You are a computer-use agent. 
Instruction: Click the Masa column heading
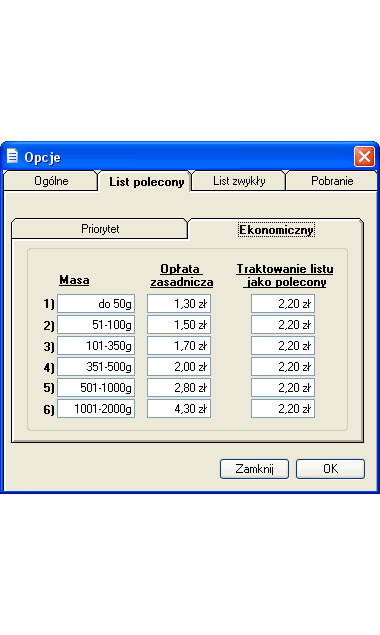tap(74, 280)
